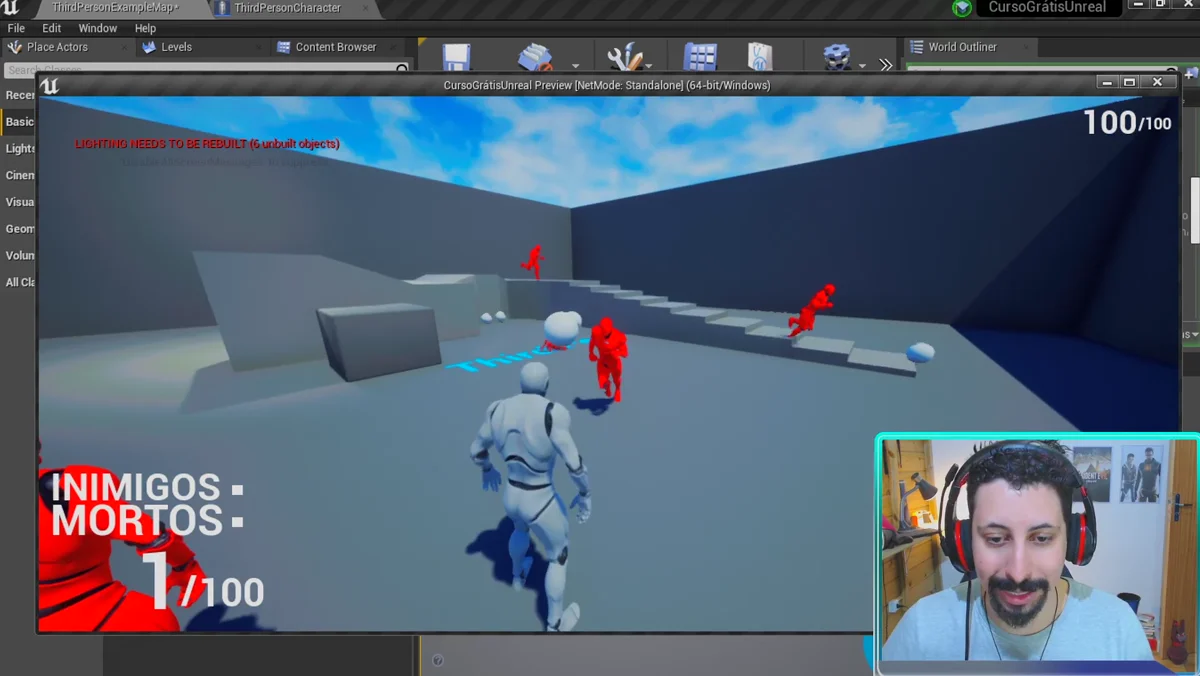Click the green source control status icon

point(962,8)
